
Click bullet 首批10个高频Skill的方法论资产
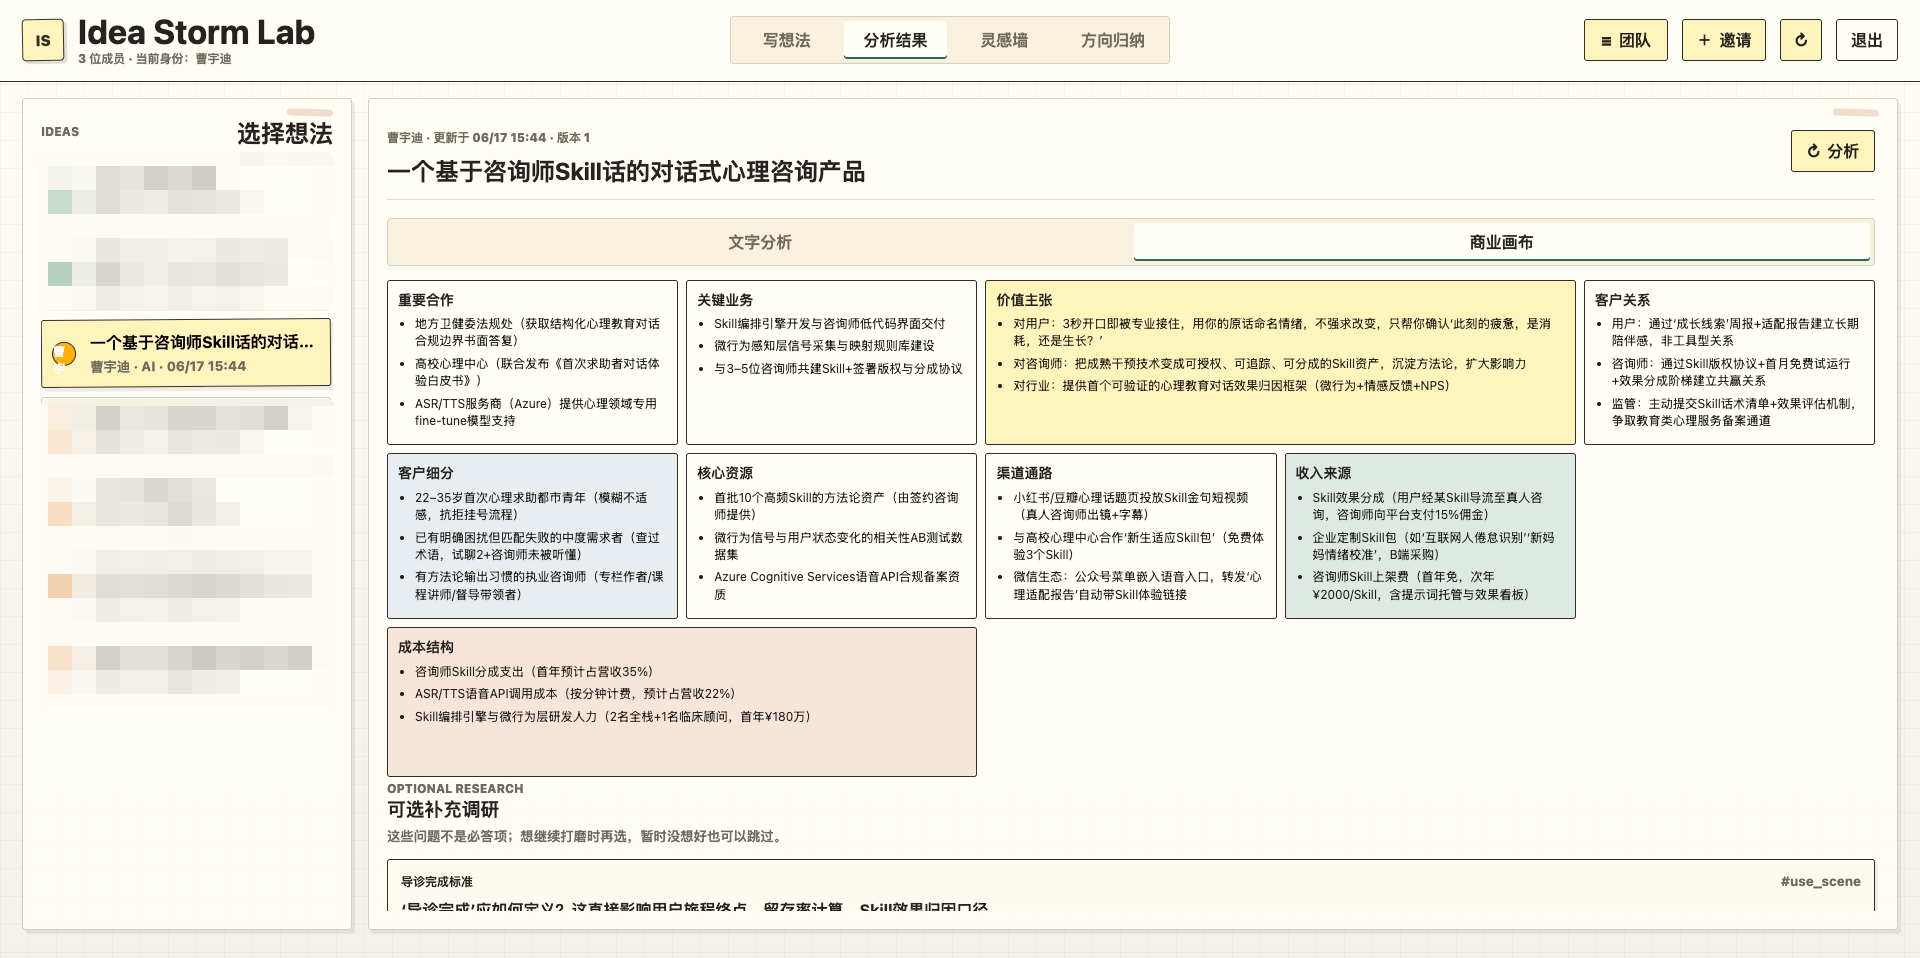coord(836,506)
